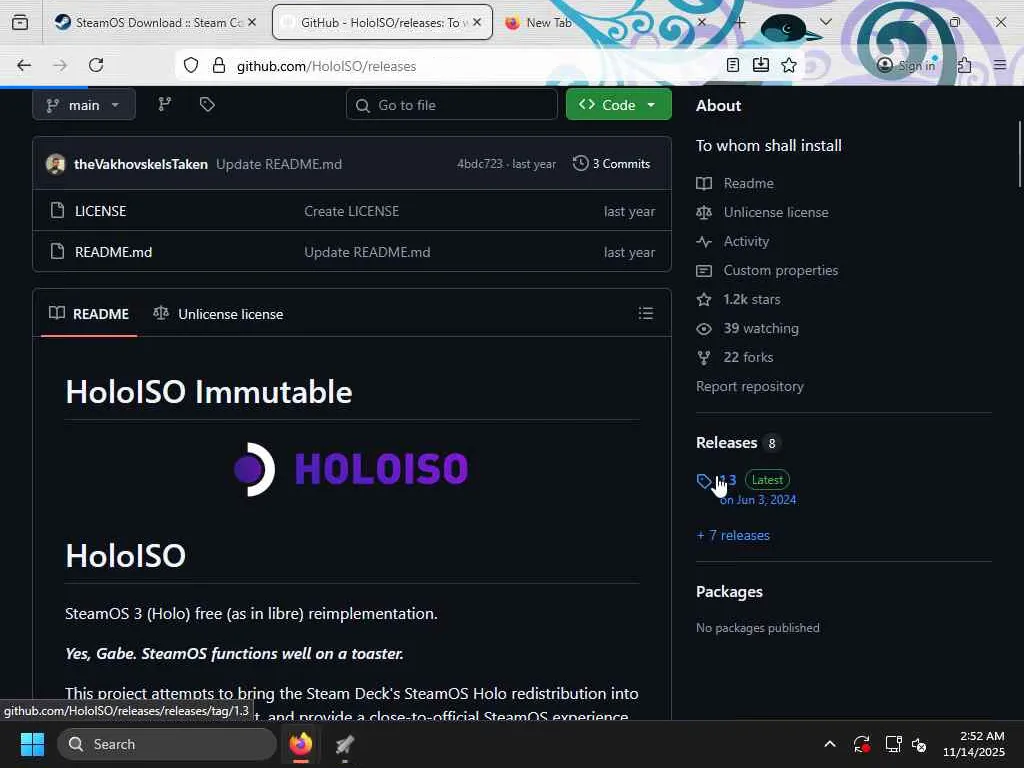The image size is (1024, 768).
Task: Close the SteamOS Download tab
Action: [252, 22]
